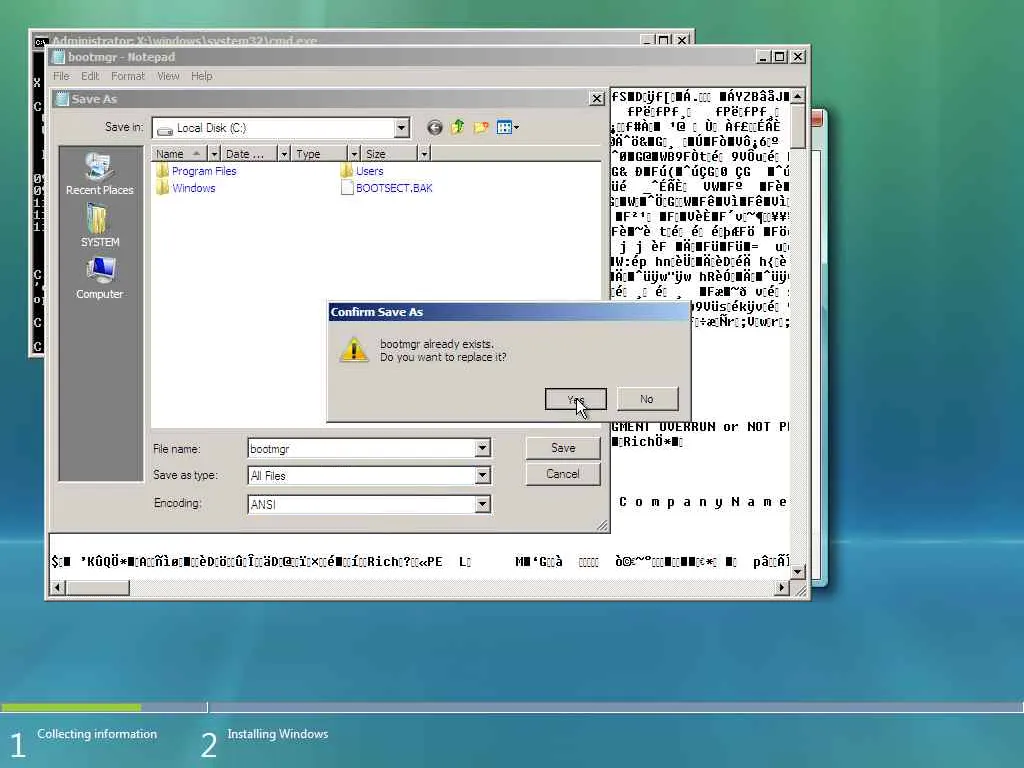
Task: Click Notepad vertical scrollbar up arrow
Action: pyautogui.click(x=798, y=97)
